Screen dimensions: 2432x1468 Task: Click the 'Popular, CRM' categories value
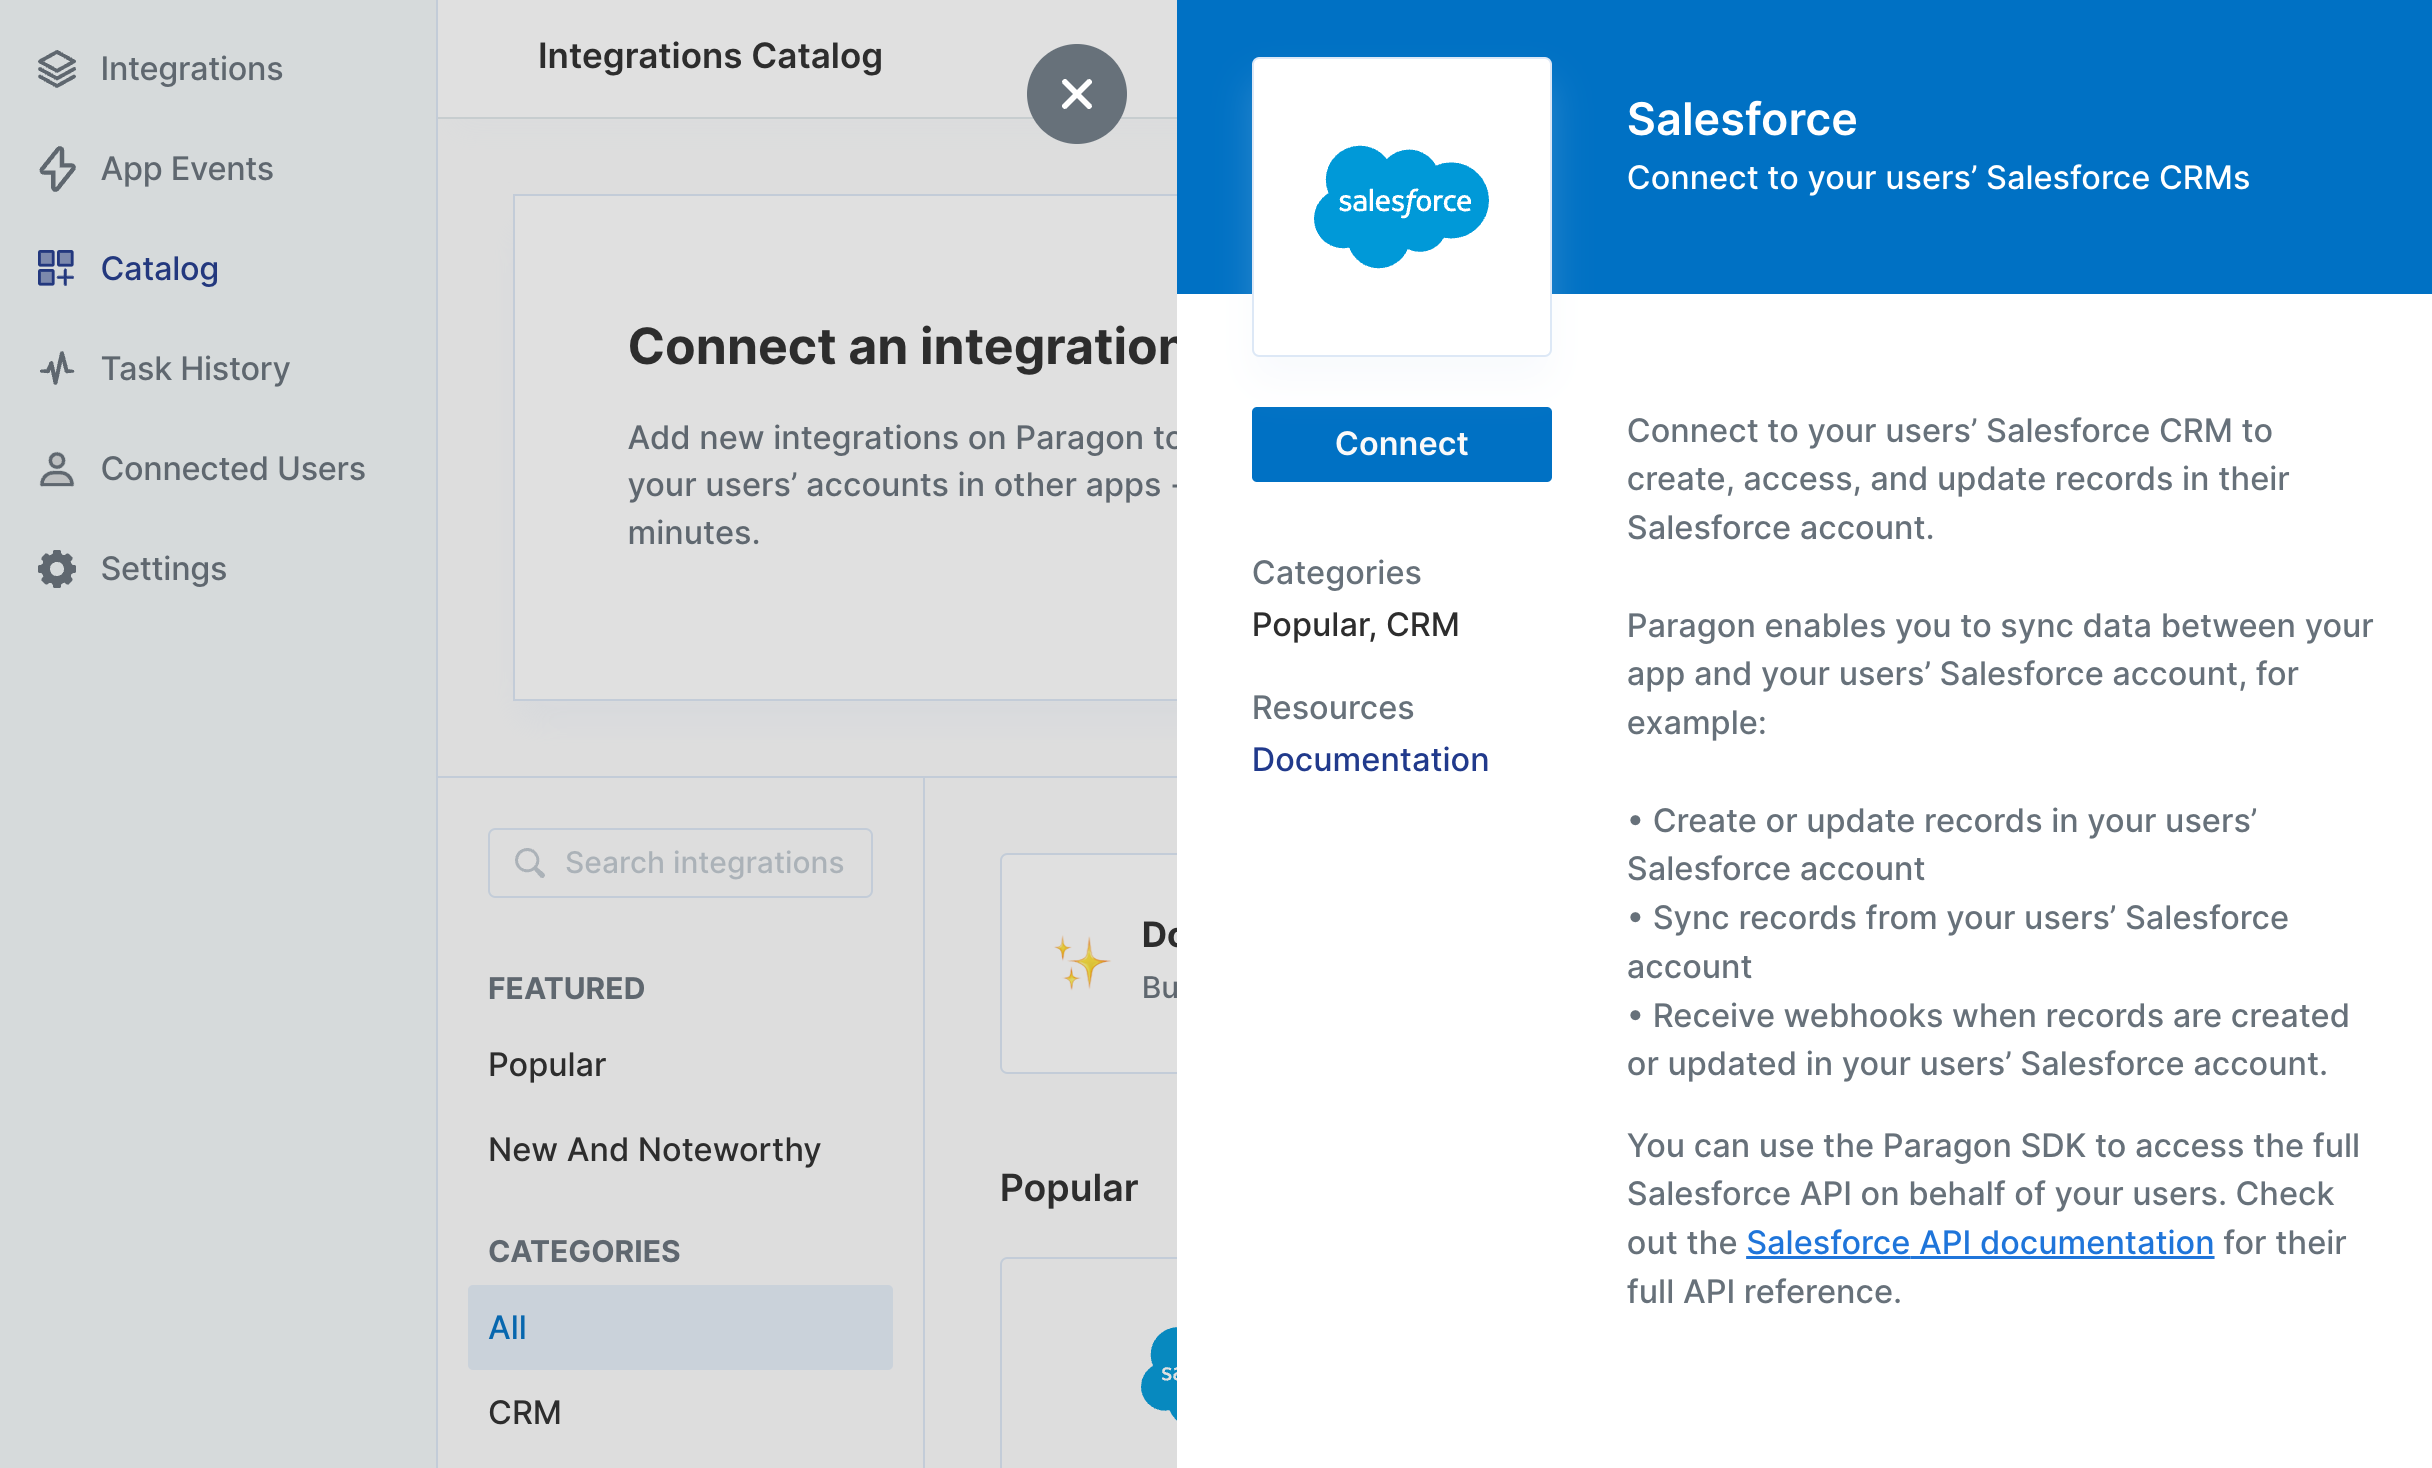1355,625
